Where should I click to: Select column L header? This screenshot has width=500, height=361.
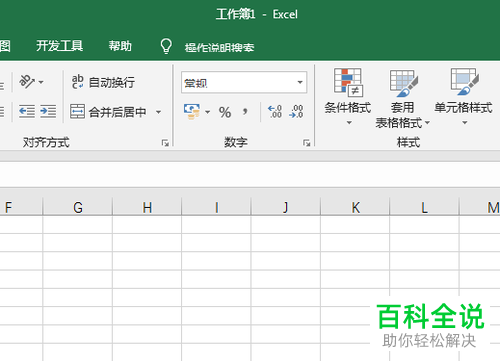click(x=424, y=207)
